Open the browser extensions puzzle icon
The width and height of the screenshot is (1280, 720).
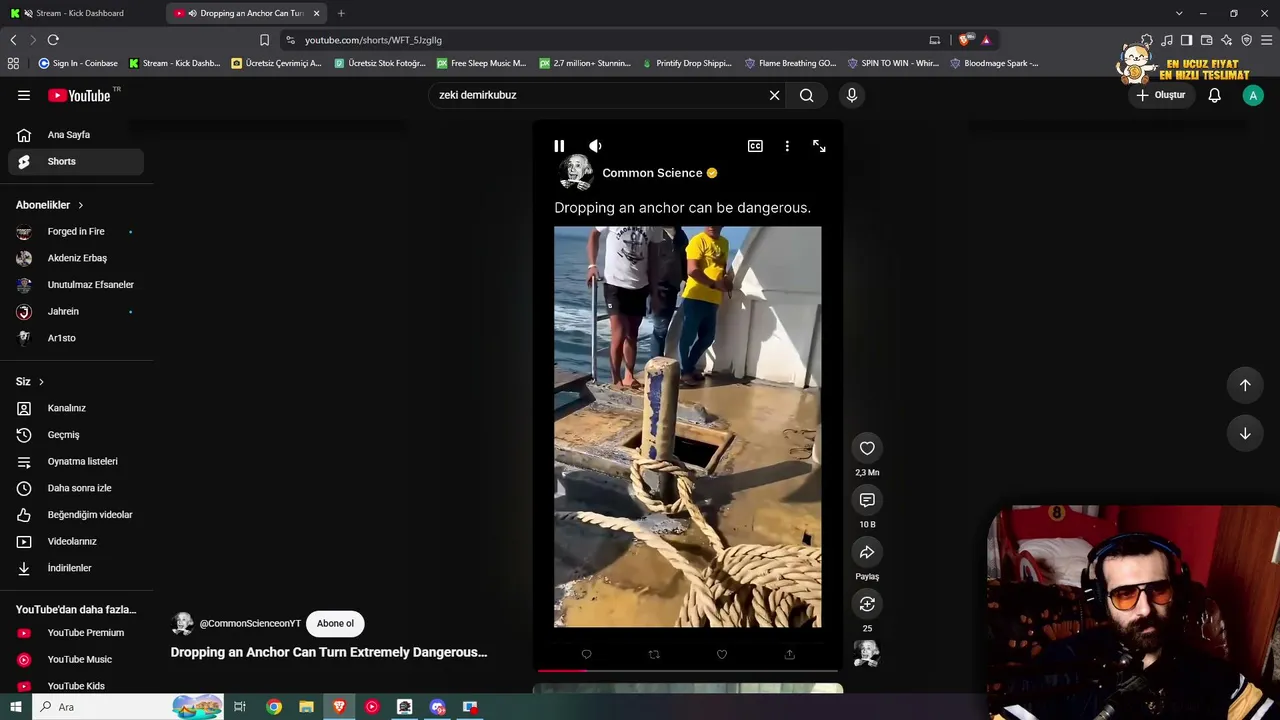pos(1147,40)
